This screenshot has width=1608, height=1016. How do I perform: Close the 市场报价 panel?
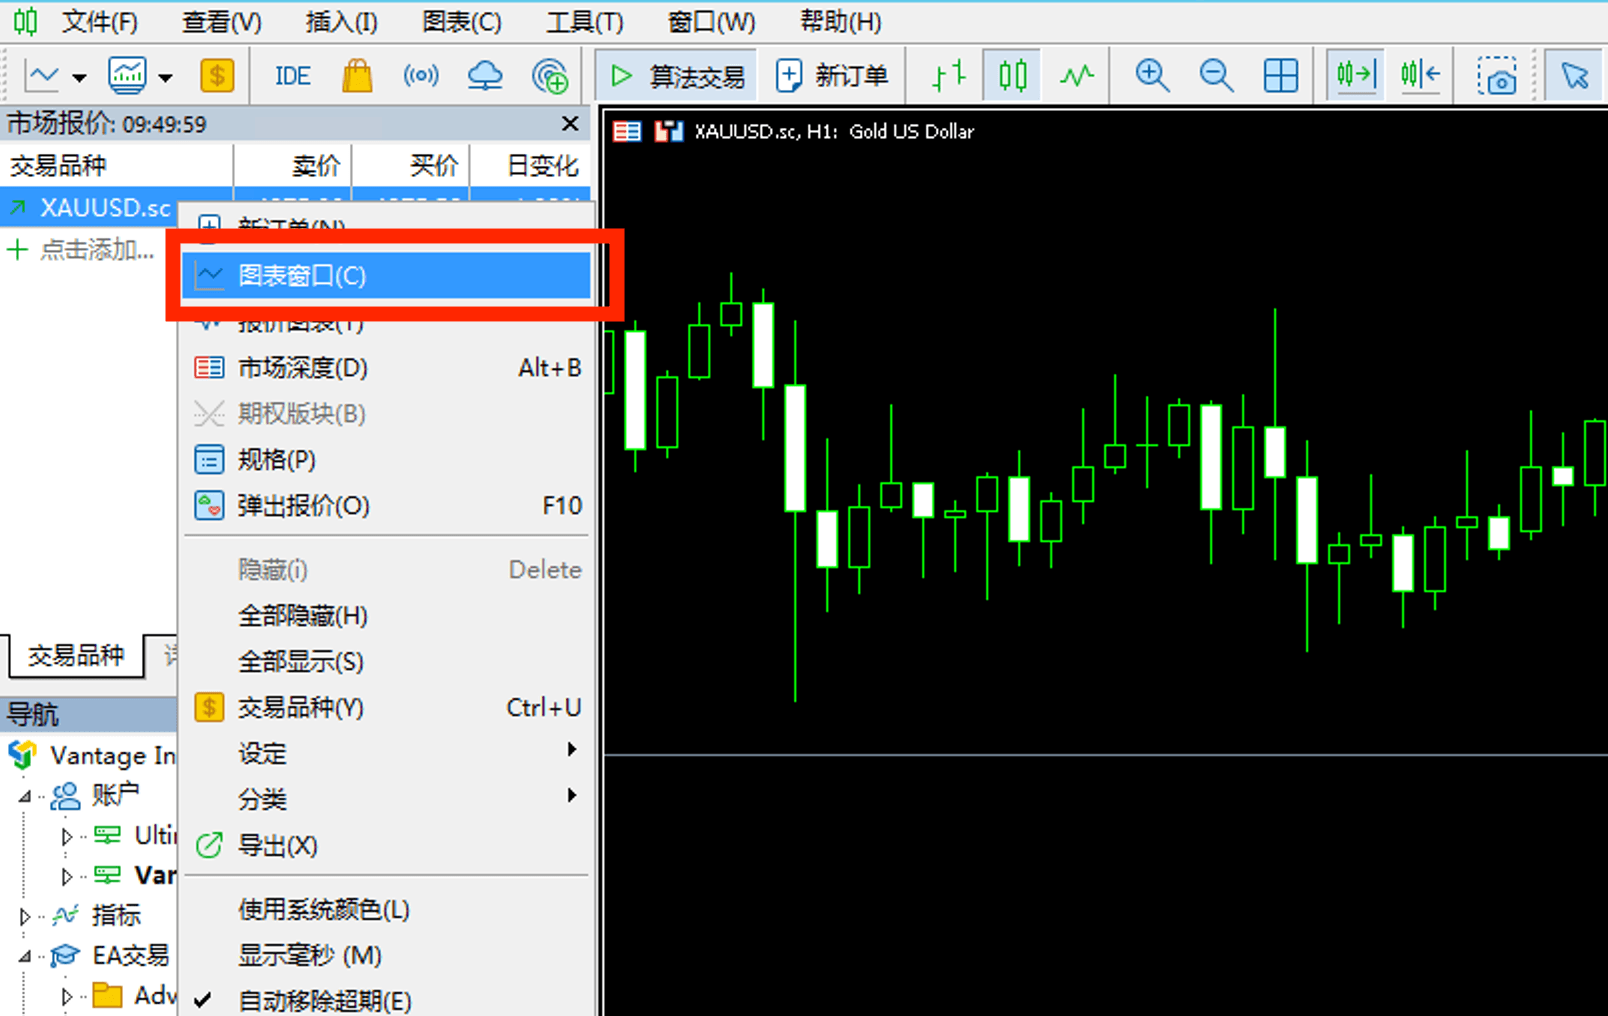[x=570, y=124]
